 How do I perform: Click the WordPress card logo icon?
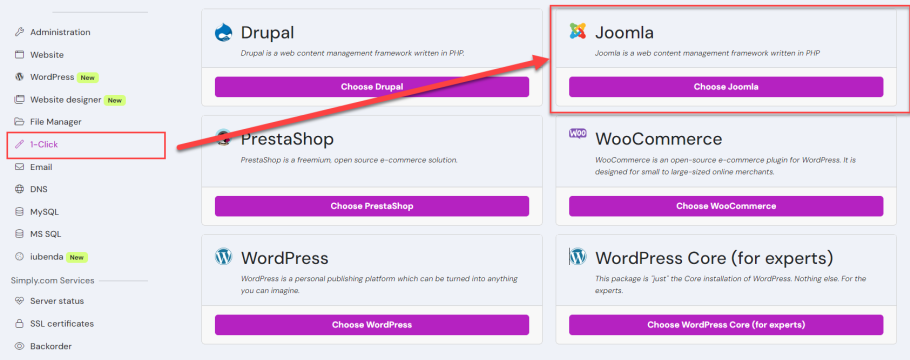pyautogui.click(x=223, y=256)
